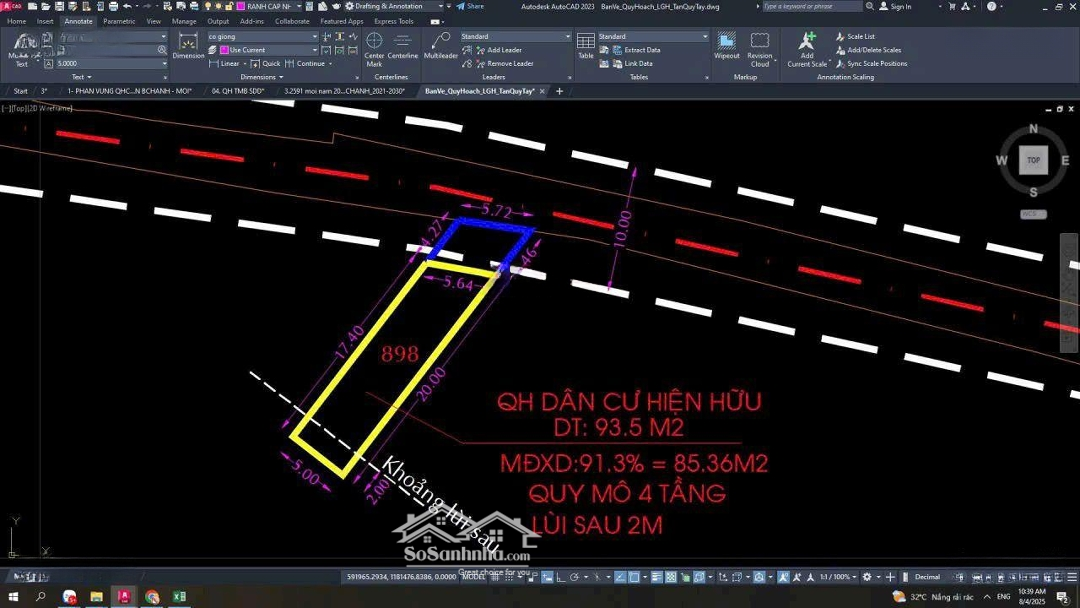Choose the Centerline tool
Image resolution: width=1080 pixels, height=608 pixels.
tap(403, 46)
